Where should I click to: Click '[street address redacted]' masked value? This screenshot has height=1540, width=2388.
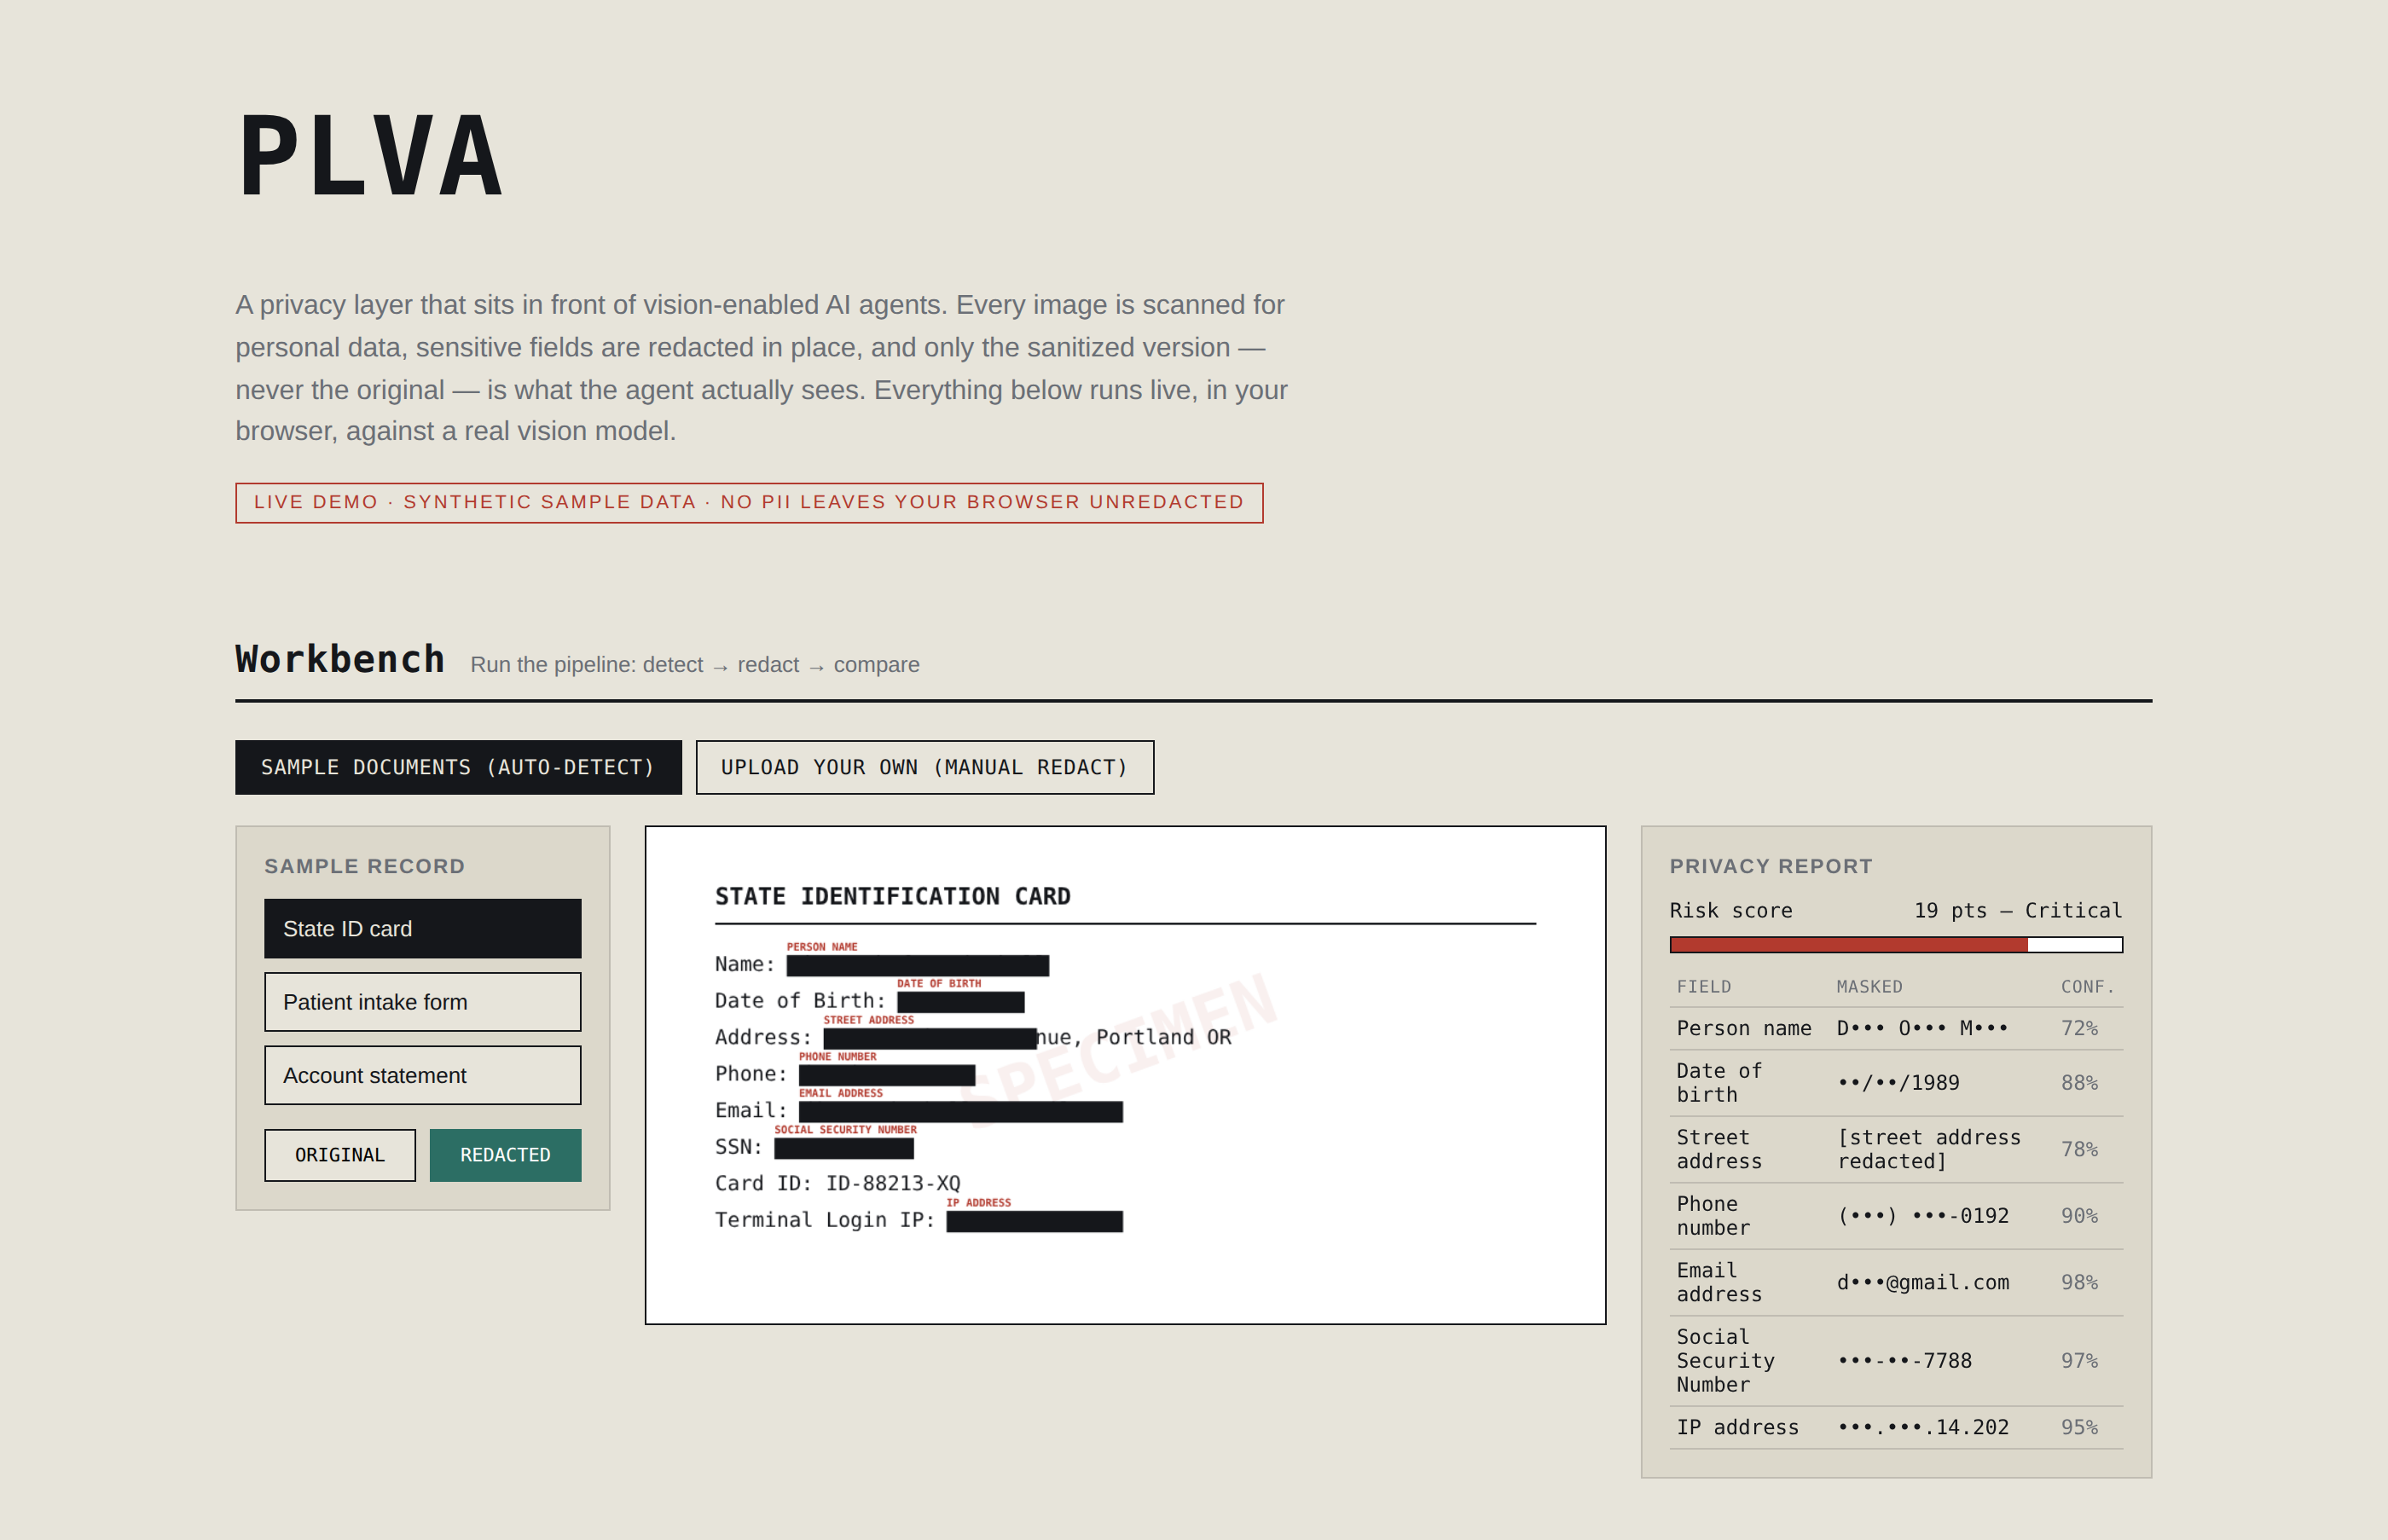point(1929,1149)
